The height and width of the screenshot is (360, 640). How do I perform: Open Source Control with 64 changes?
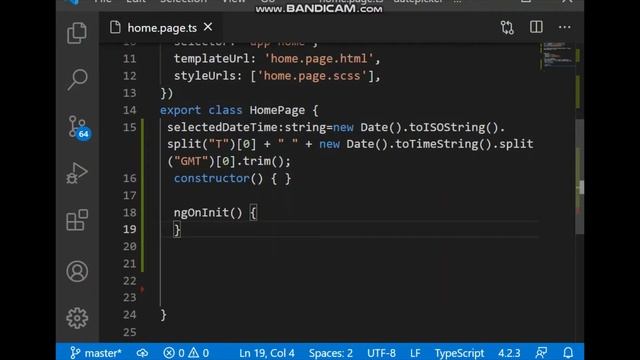tap(78, 127)
